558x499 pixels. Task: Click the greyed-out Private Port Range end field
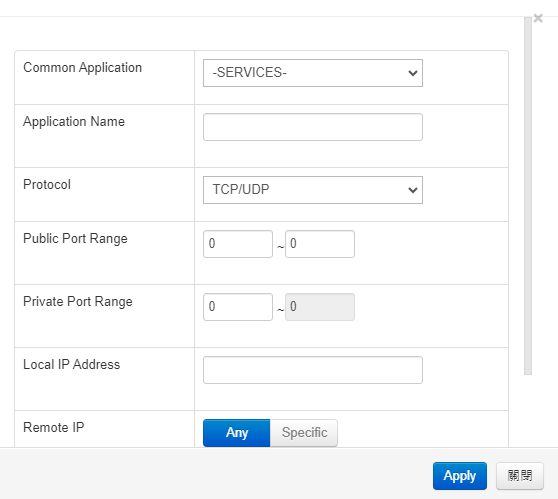pos(320,307)
